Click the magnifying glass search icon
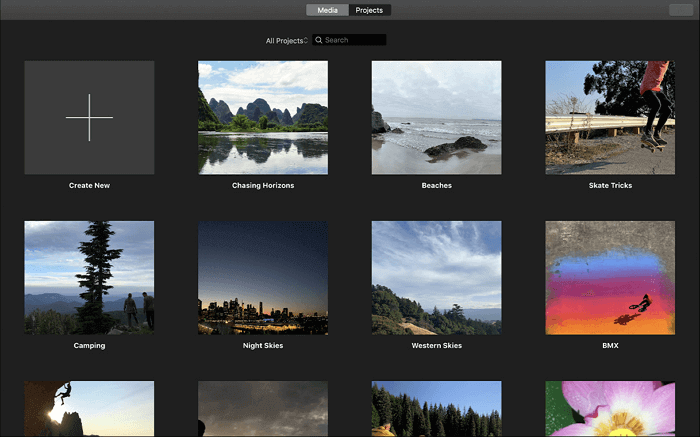 [x=318, y=40]
